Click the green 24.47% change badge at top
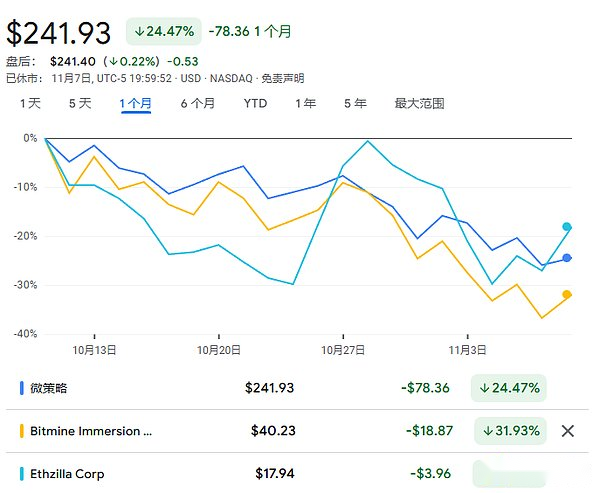600x493 pixels. tap(163, 31)
